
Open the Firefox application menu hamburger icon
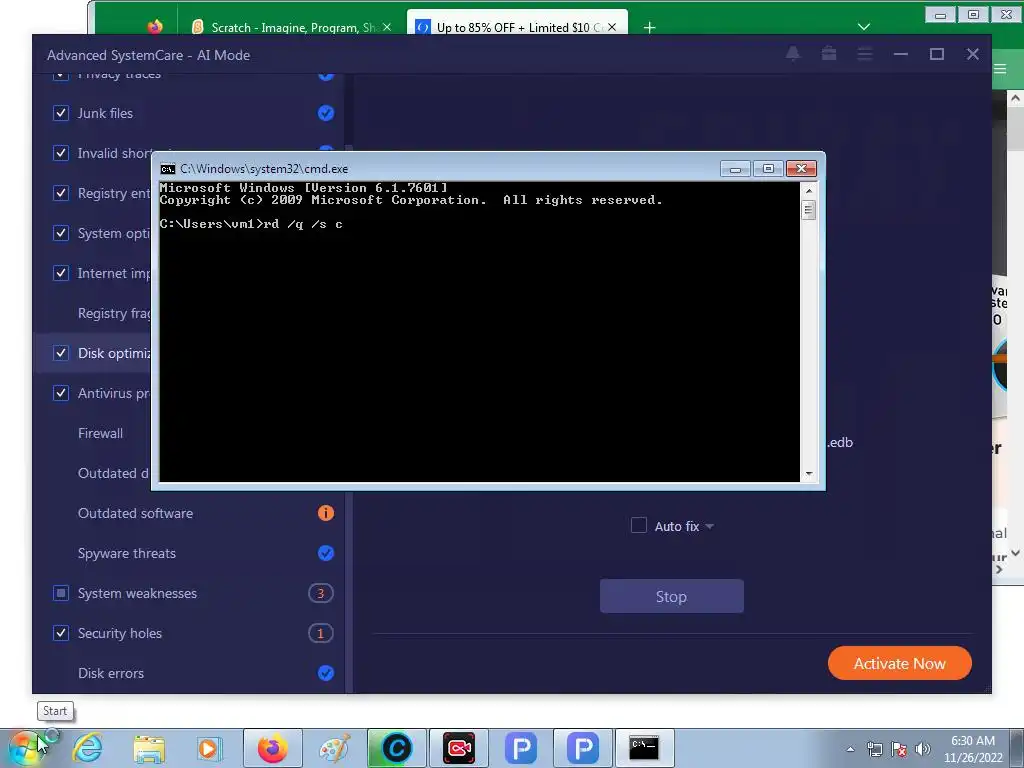tap(1000, 69)
